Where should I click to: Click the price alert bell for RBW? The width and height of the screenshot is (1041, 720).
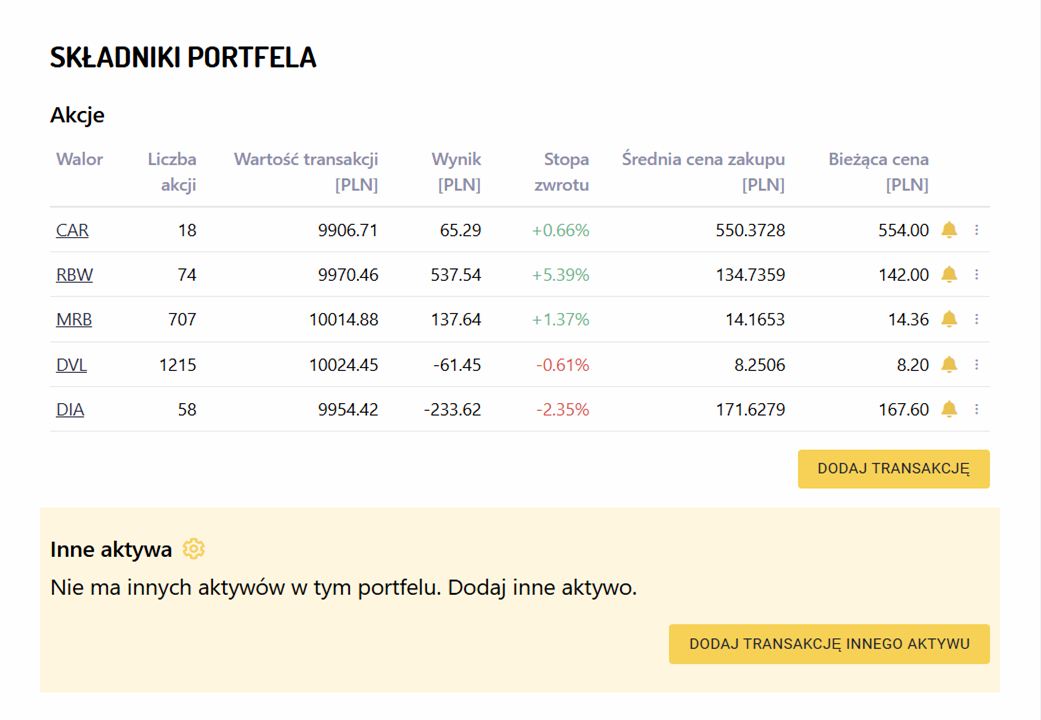point(949,275)
